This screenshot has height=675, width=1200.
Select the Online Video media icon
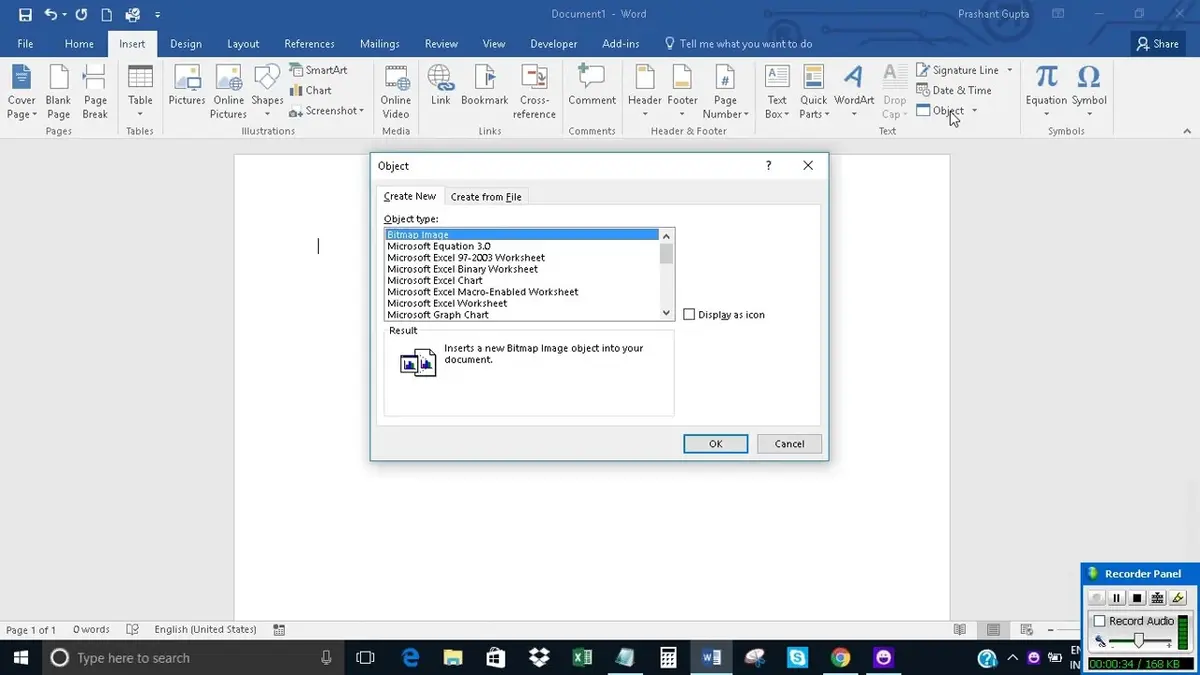click(x=395, y=90)
